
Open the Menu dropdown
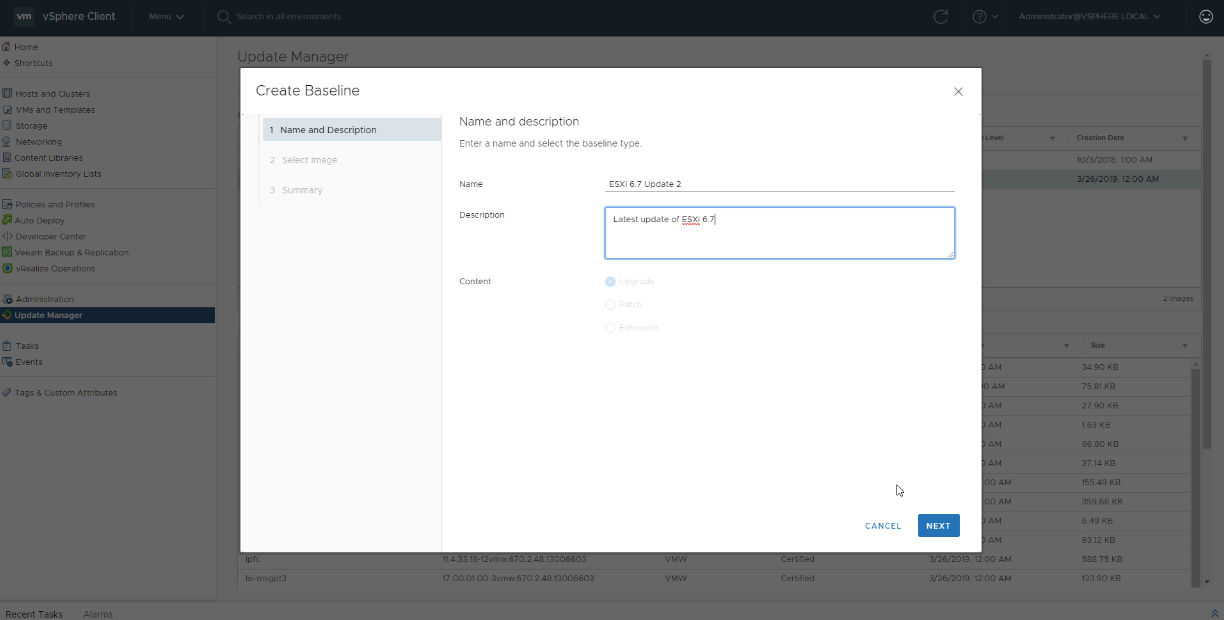pyautogui.click(x=166, y=16)
